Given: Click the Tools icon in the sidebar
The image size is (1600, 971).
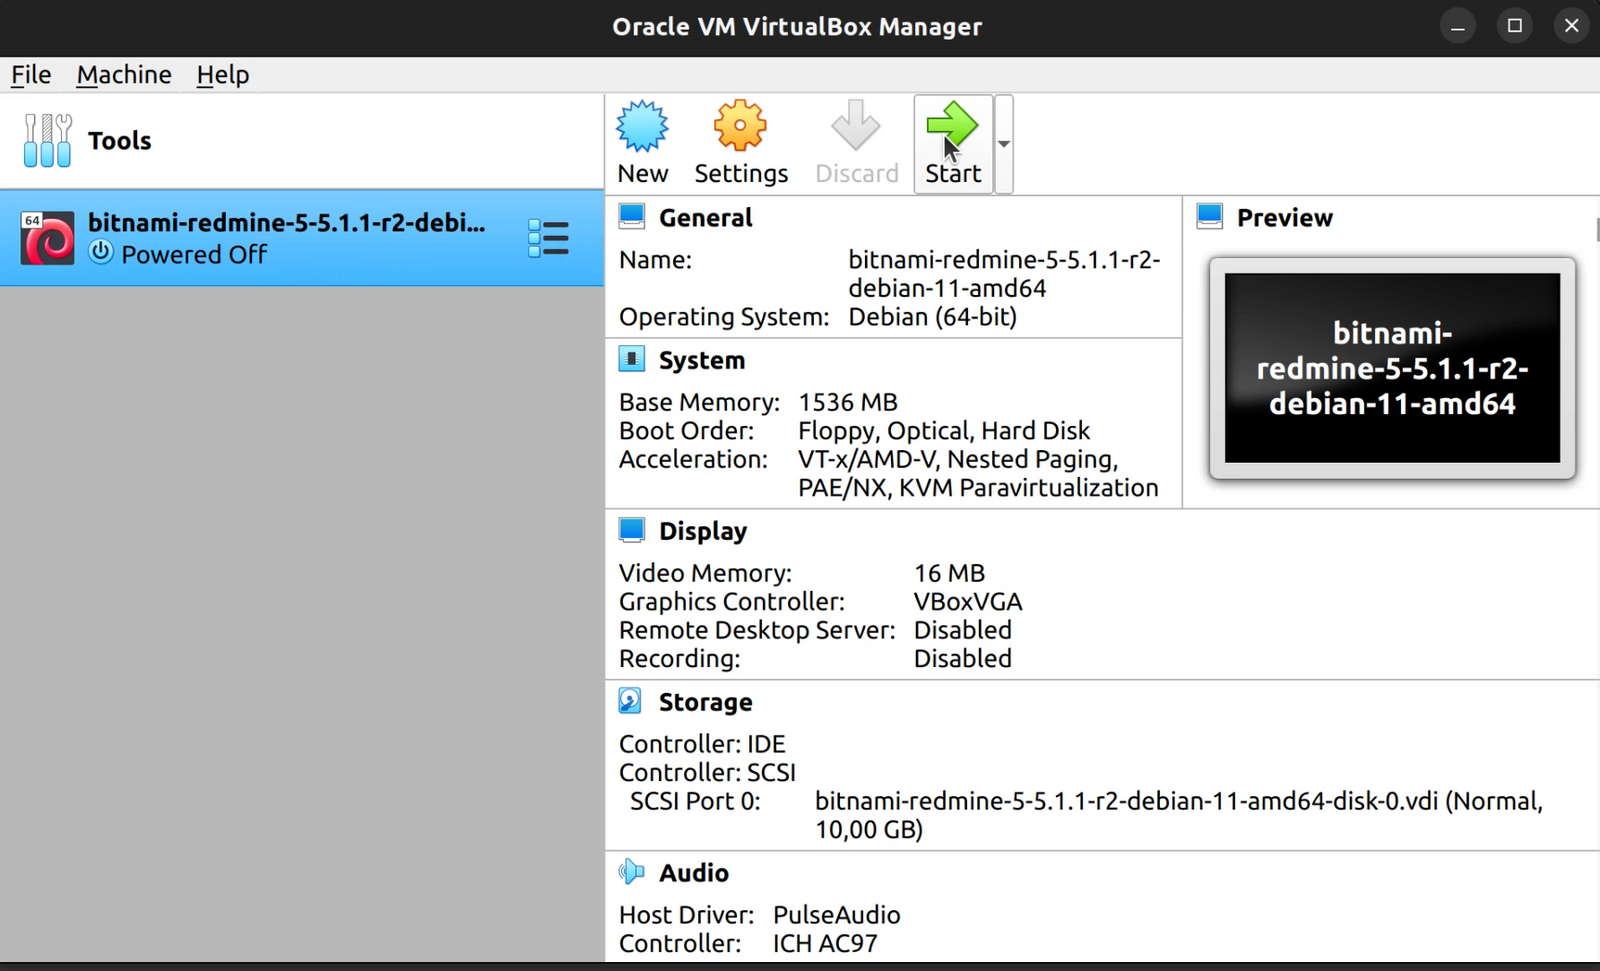Looking at the screenshot, I should pos(47,139).
